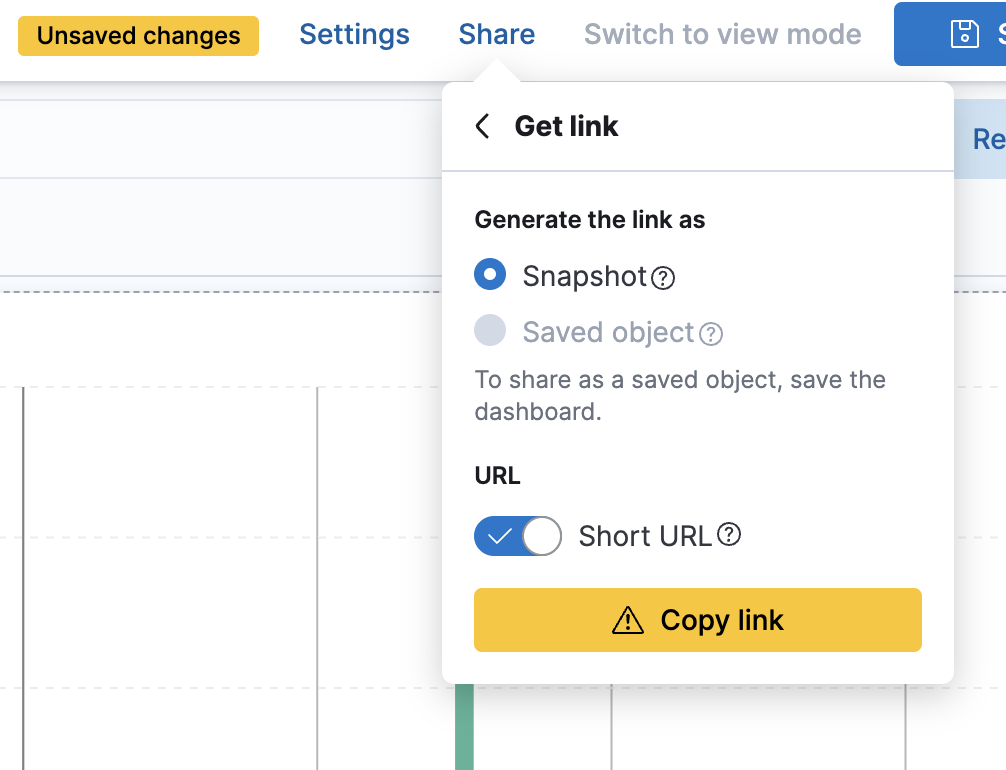The height and width of the screenshot is (770, 1006).
Task: Click the help icon beside Snapshot
Action: point(663,278)
